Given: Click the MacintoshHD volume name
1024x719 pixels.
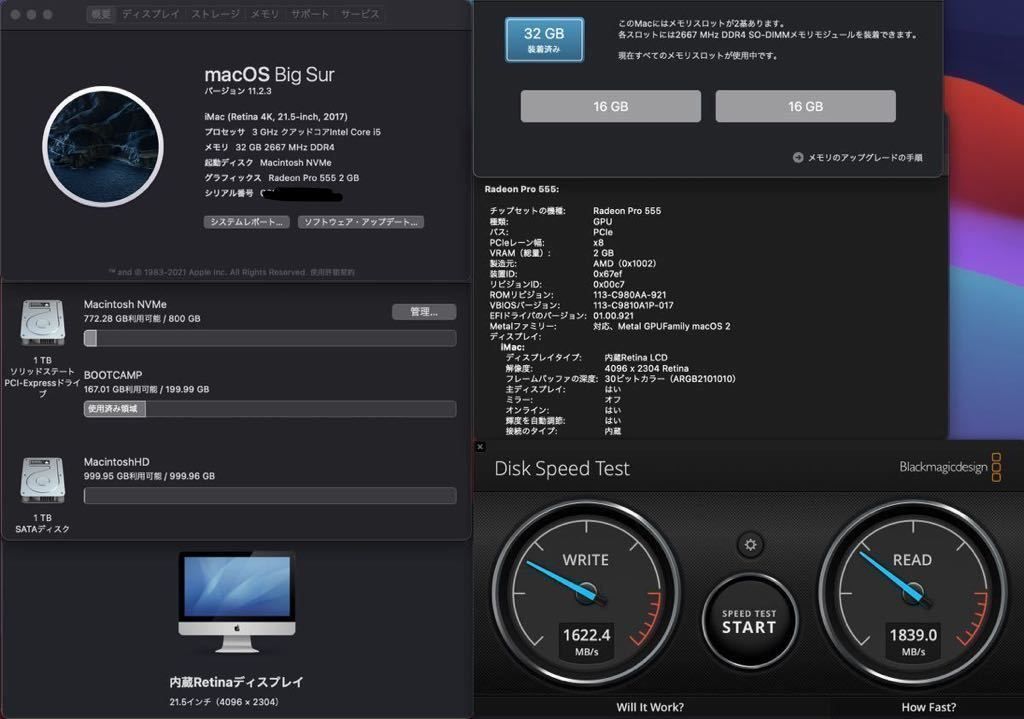Looking at the screenshot, I should coord(116,462).
